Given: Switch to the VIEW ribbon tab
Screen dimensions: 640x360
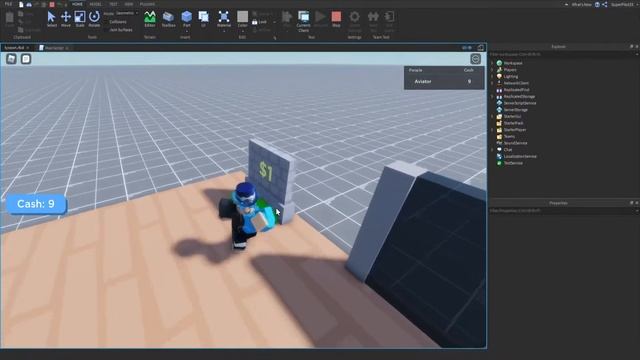Looking at the screenshot, I should (129, 4).
